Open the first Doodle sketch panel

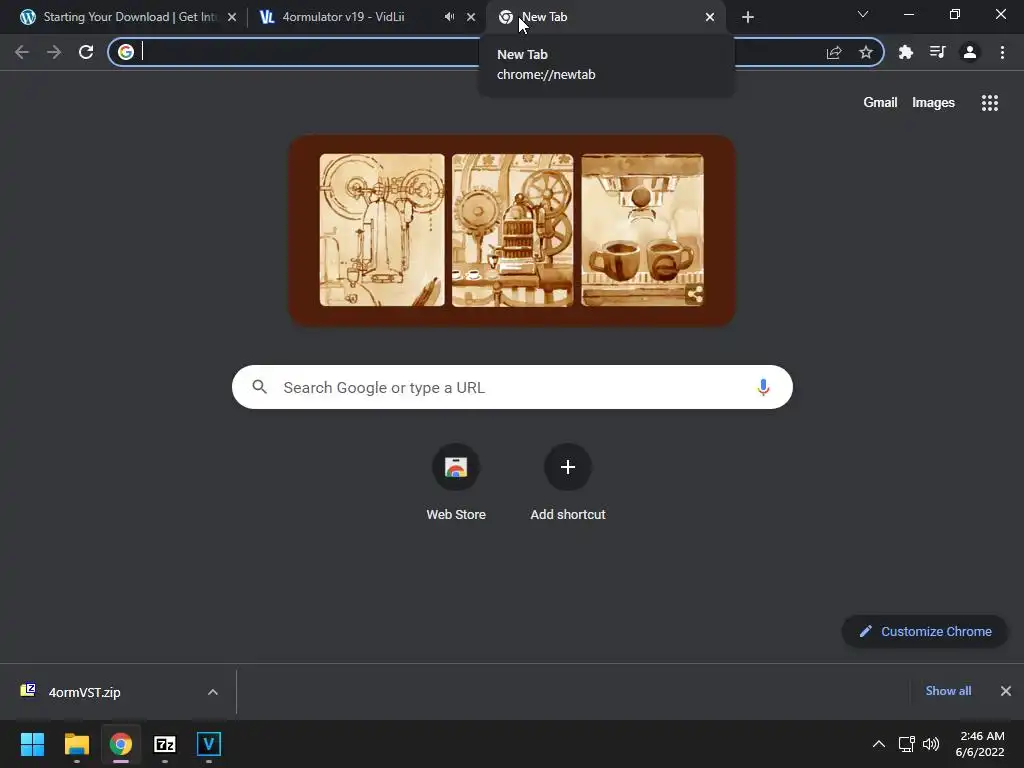(x=382, y=230)
